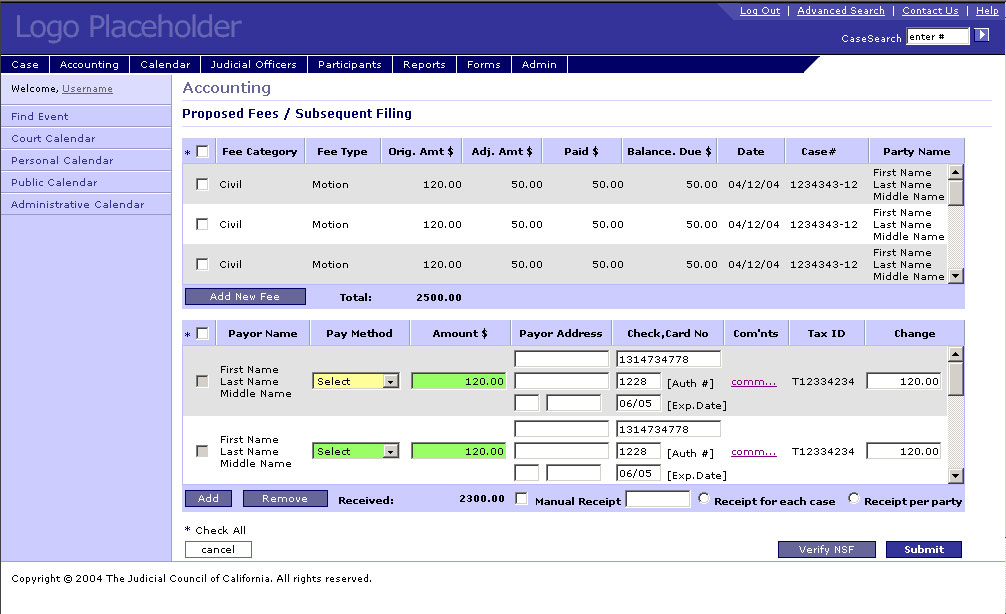The image size is (1006, 614).
Task: Open Court Calendar in the sidebar
Action: 54,139
